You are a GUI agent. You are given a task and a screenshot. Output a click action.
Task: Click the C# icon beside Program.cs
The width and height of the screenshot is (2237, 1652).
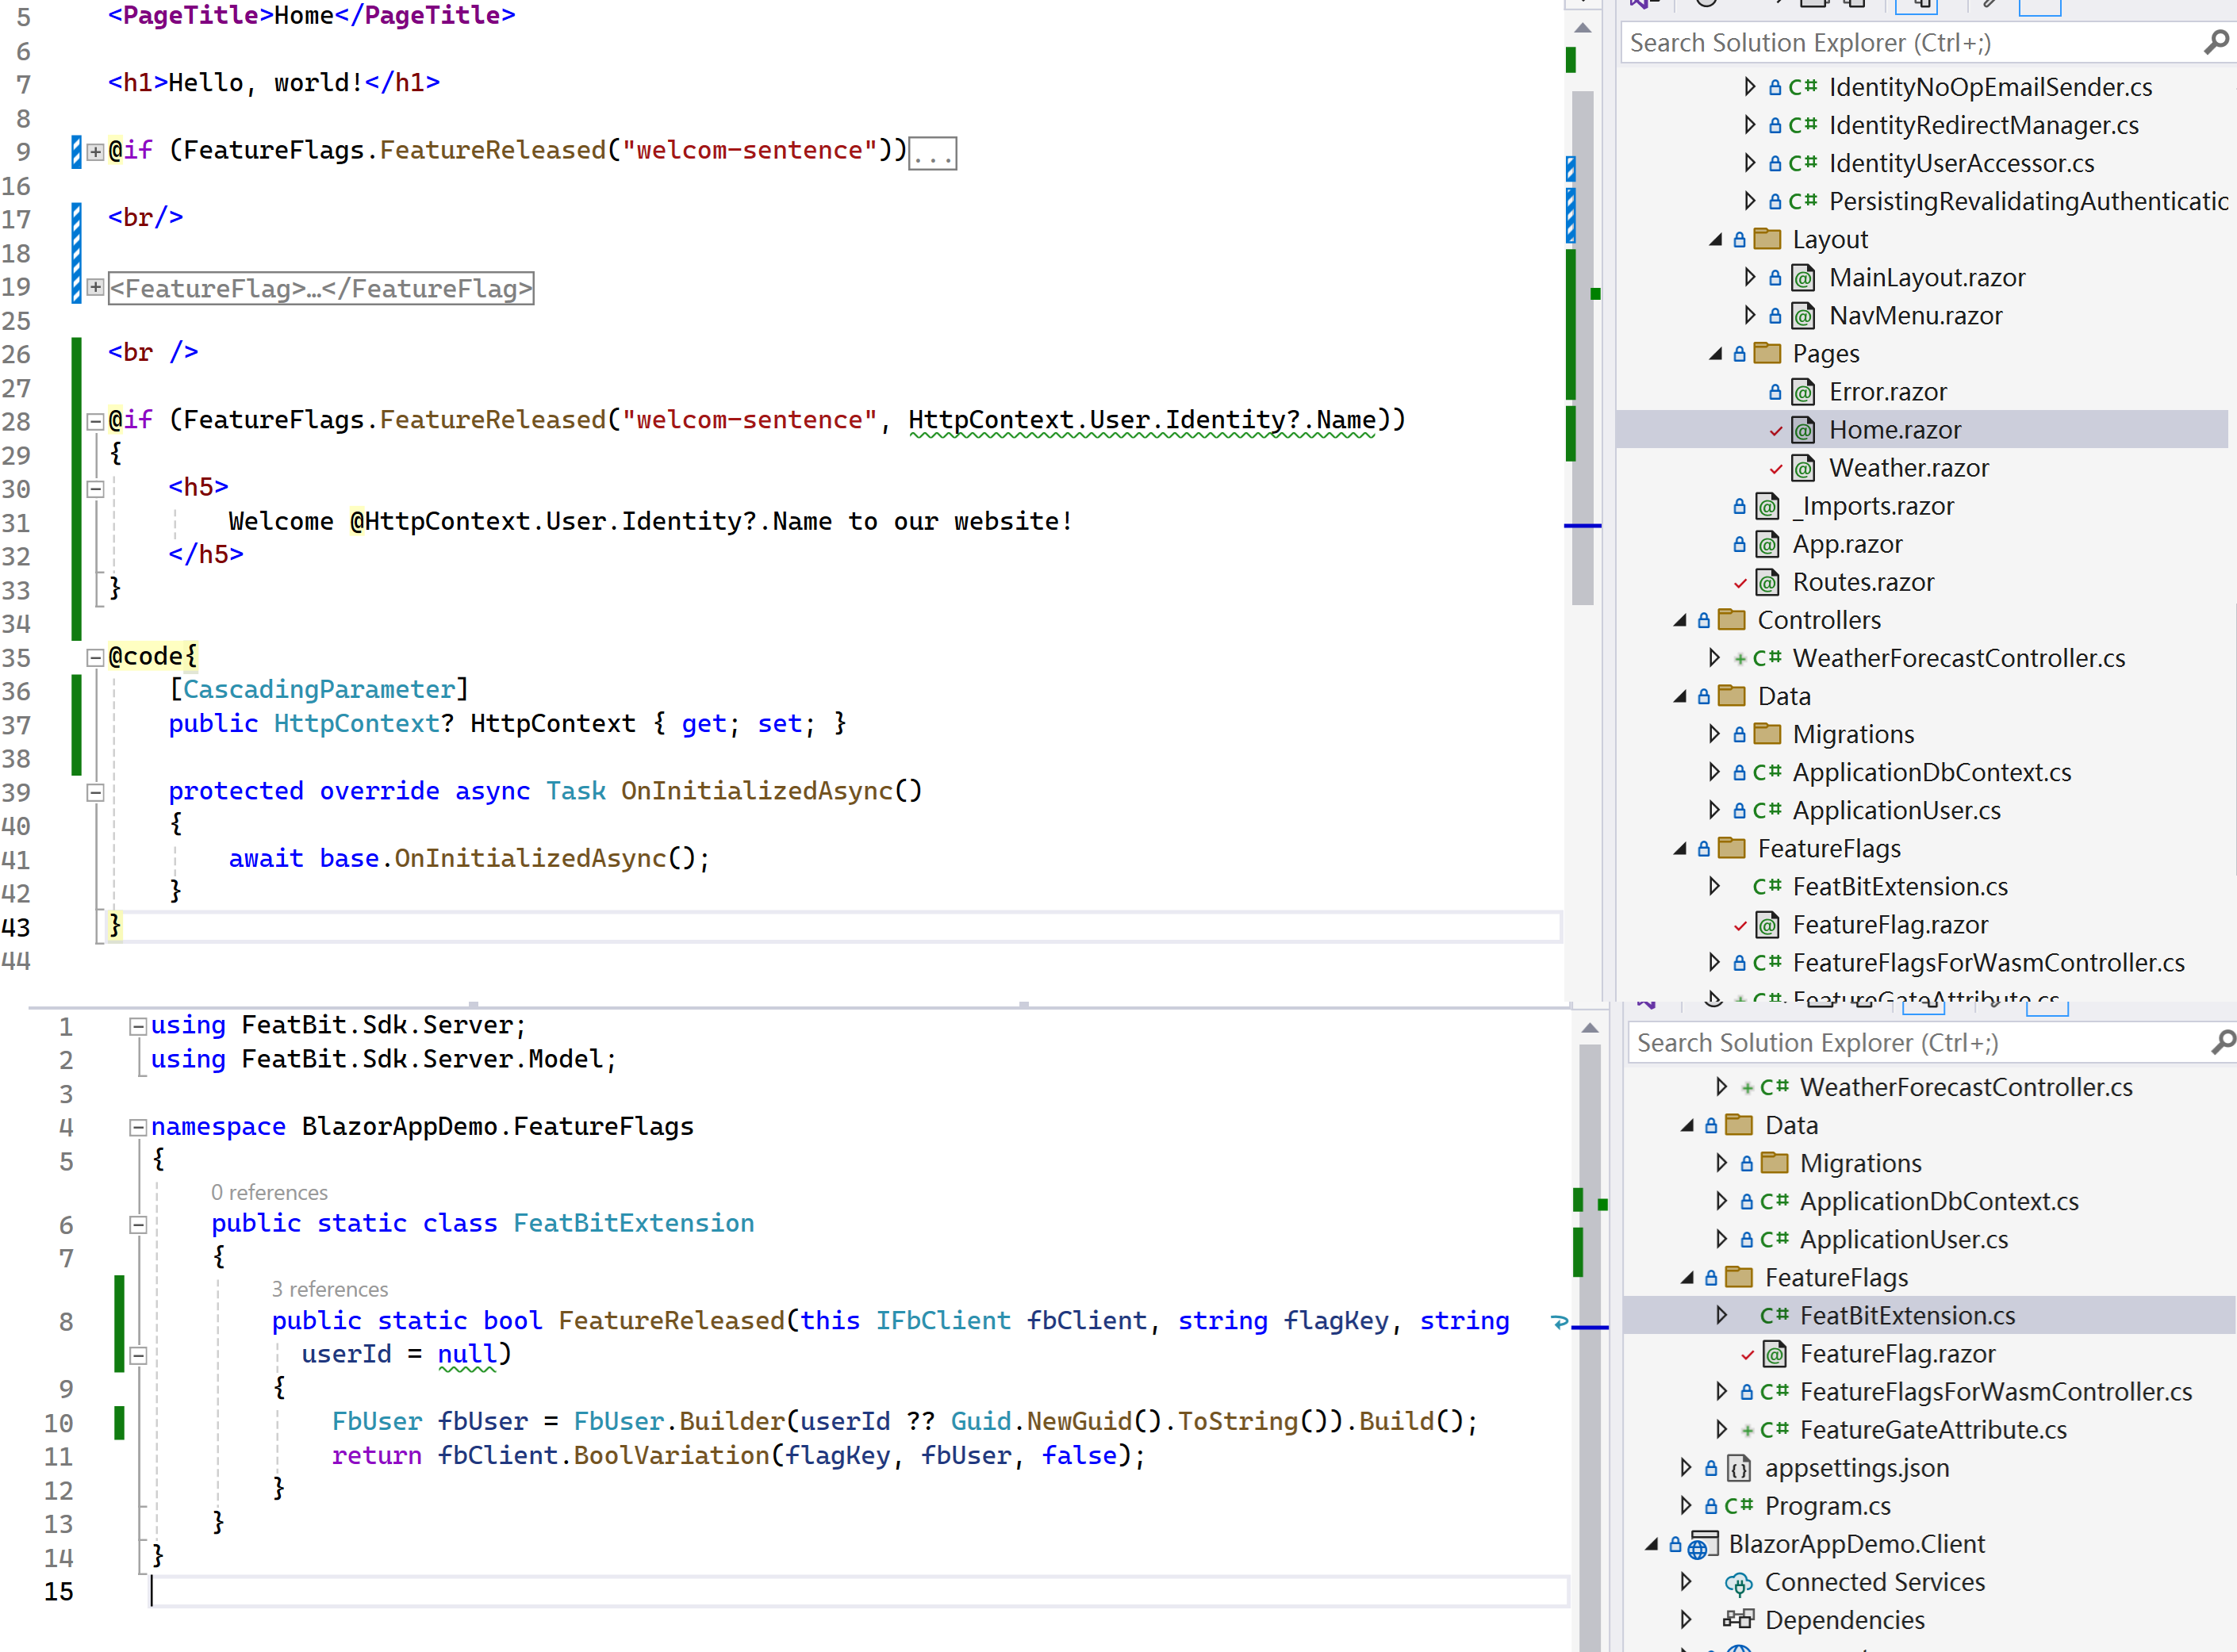pyautogui.click(x=1739, y=1506)
